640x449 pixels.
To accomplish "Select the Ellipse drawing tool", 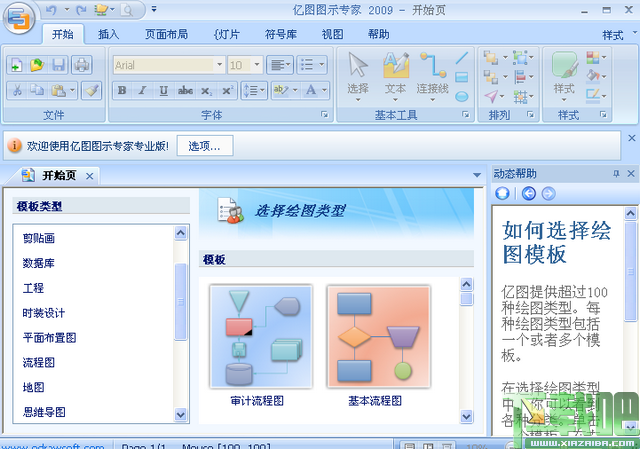I will [462, 97].
